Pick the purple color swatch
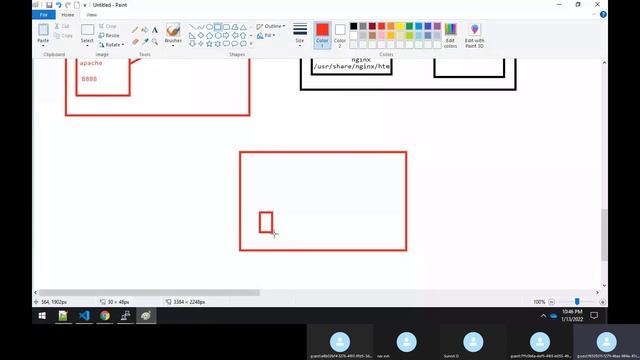640x360 pixels. click(x=437, y=26)
